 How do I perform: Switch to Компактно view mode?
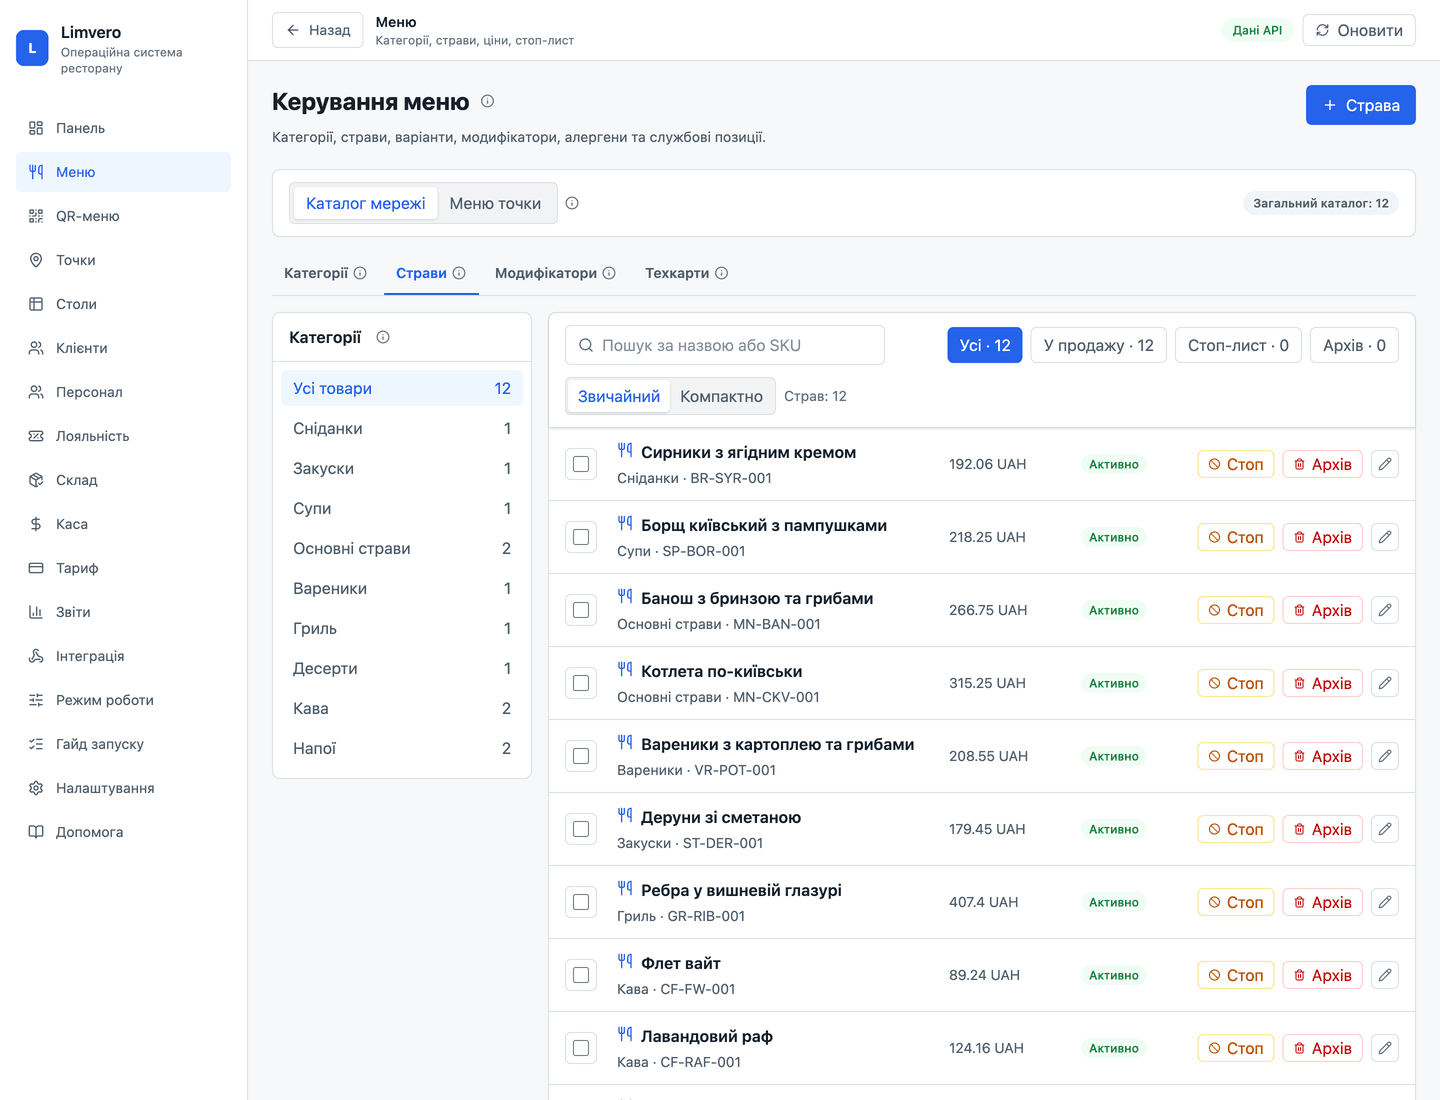[x=721, y=396]
